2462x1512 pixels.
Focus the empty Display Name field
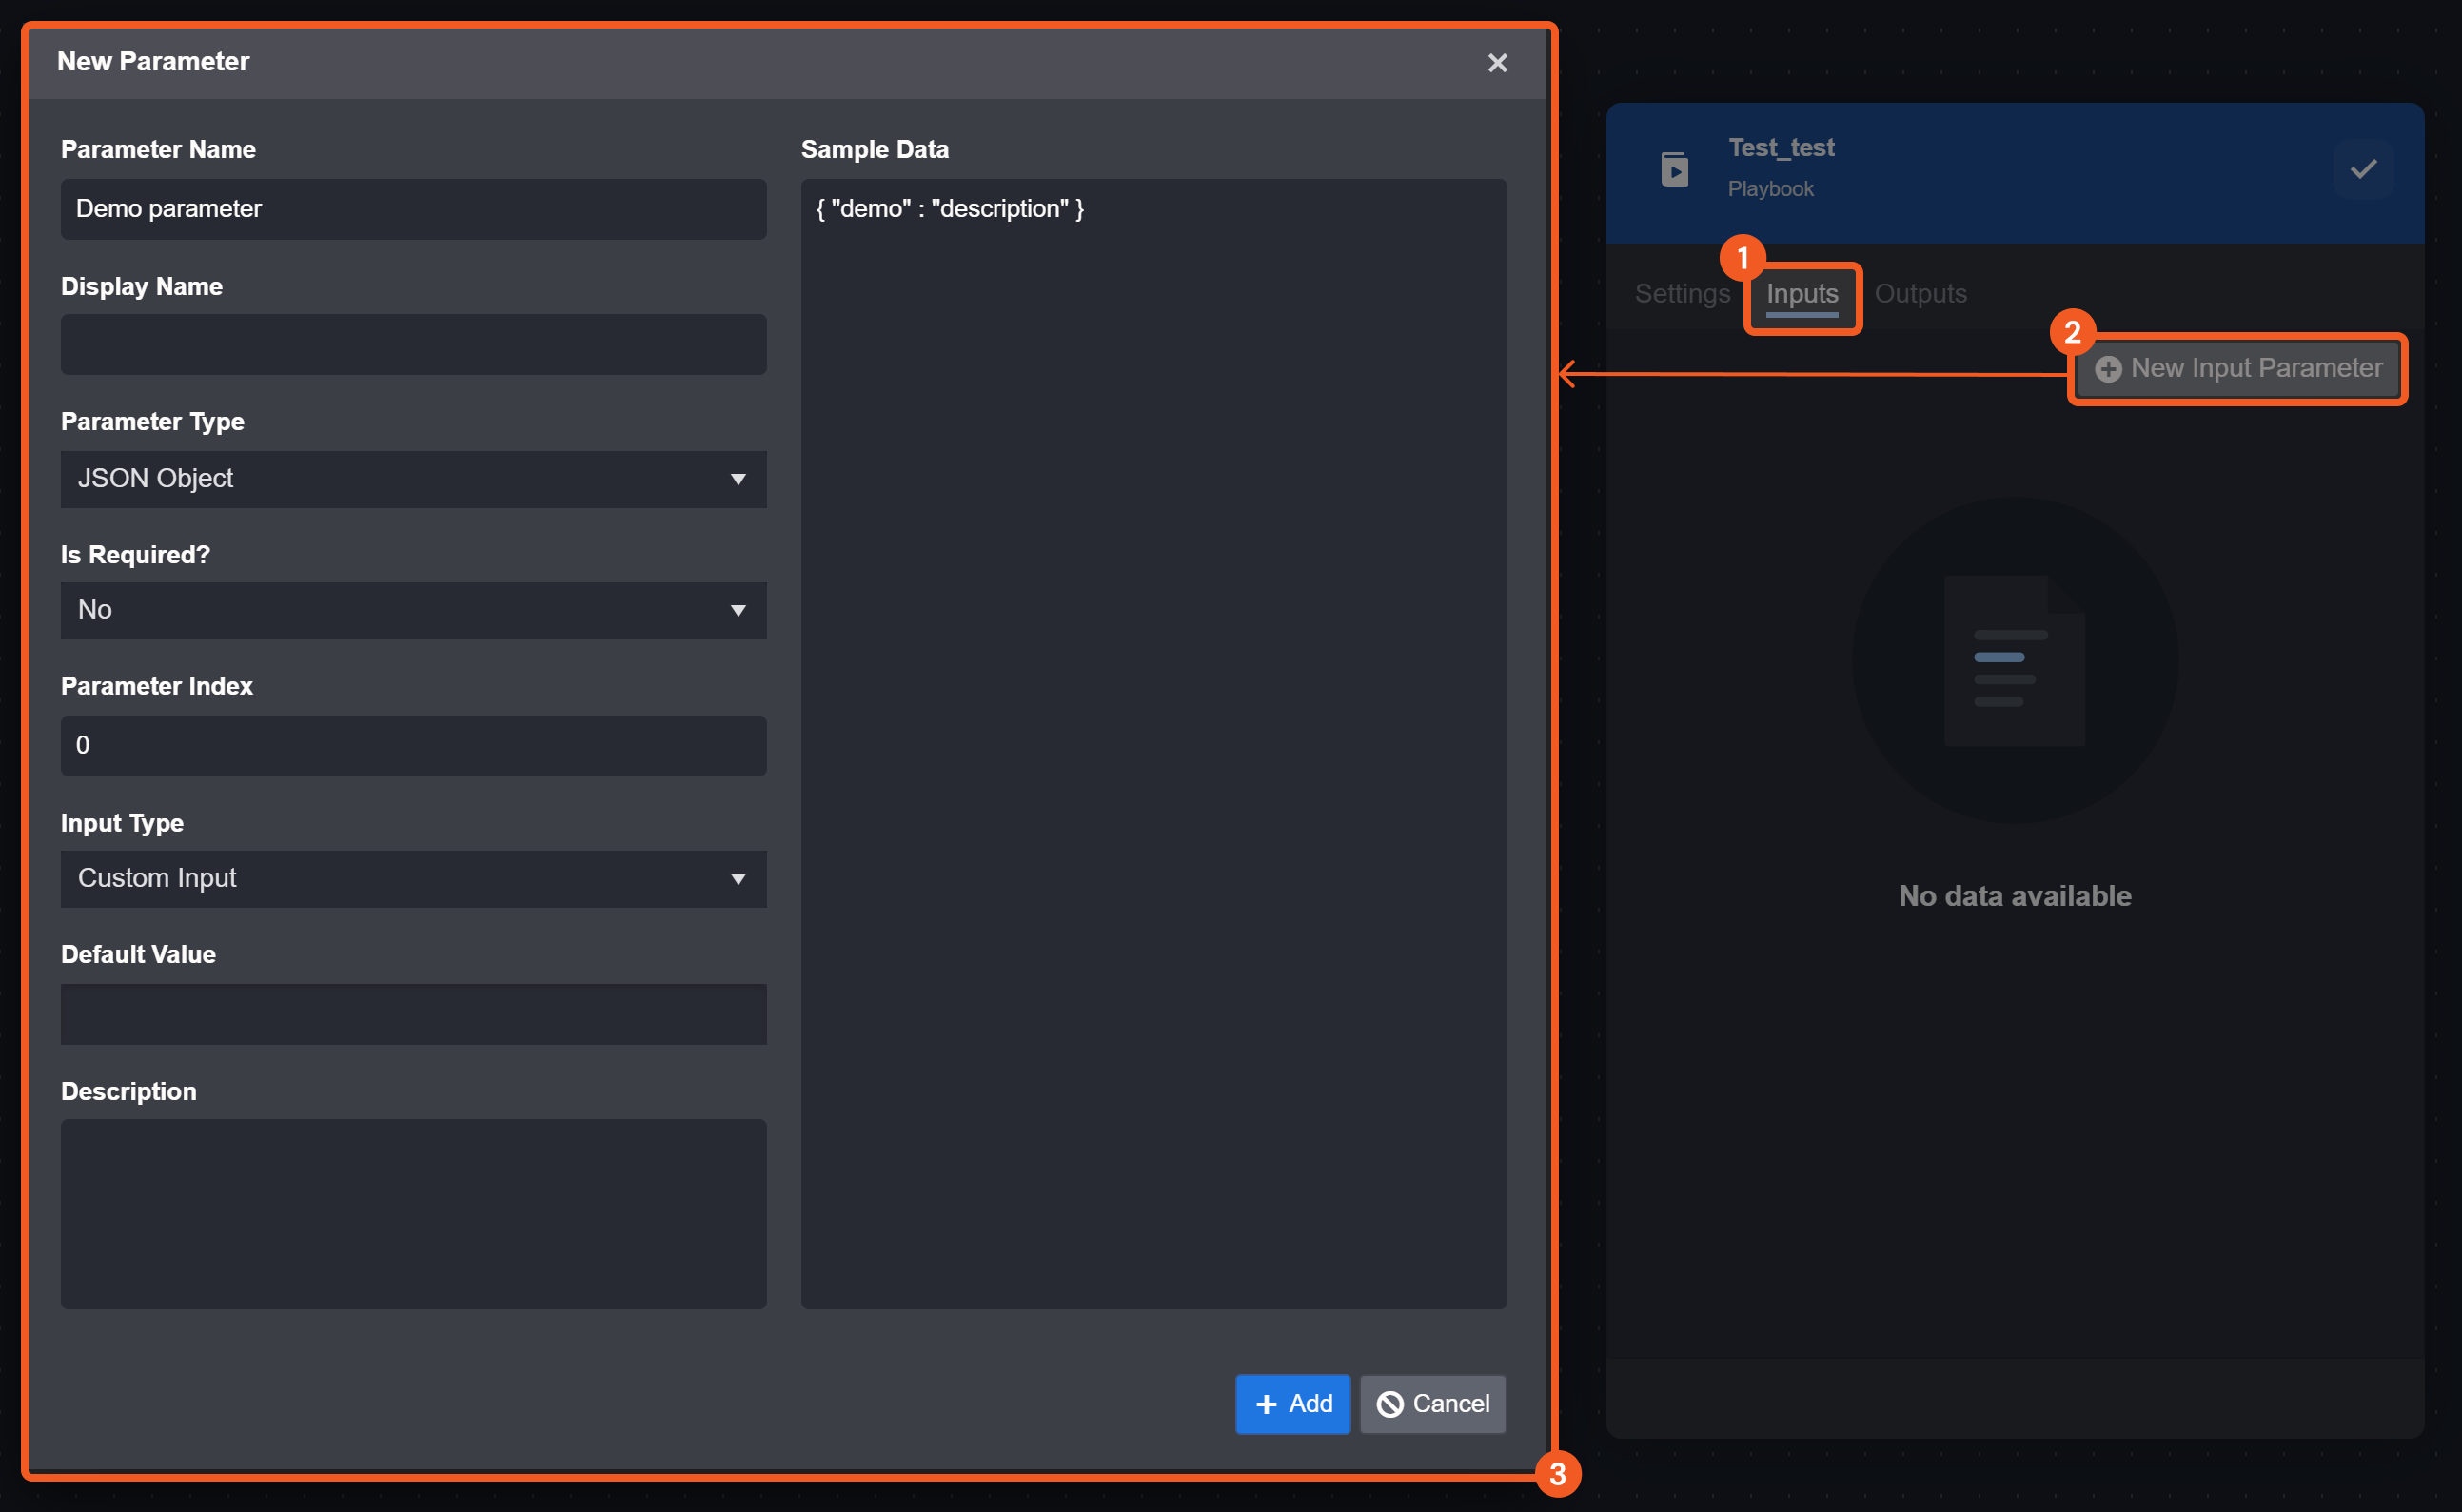click(413, 345)
